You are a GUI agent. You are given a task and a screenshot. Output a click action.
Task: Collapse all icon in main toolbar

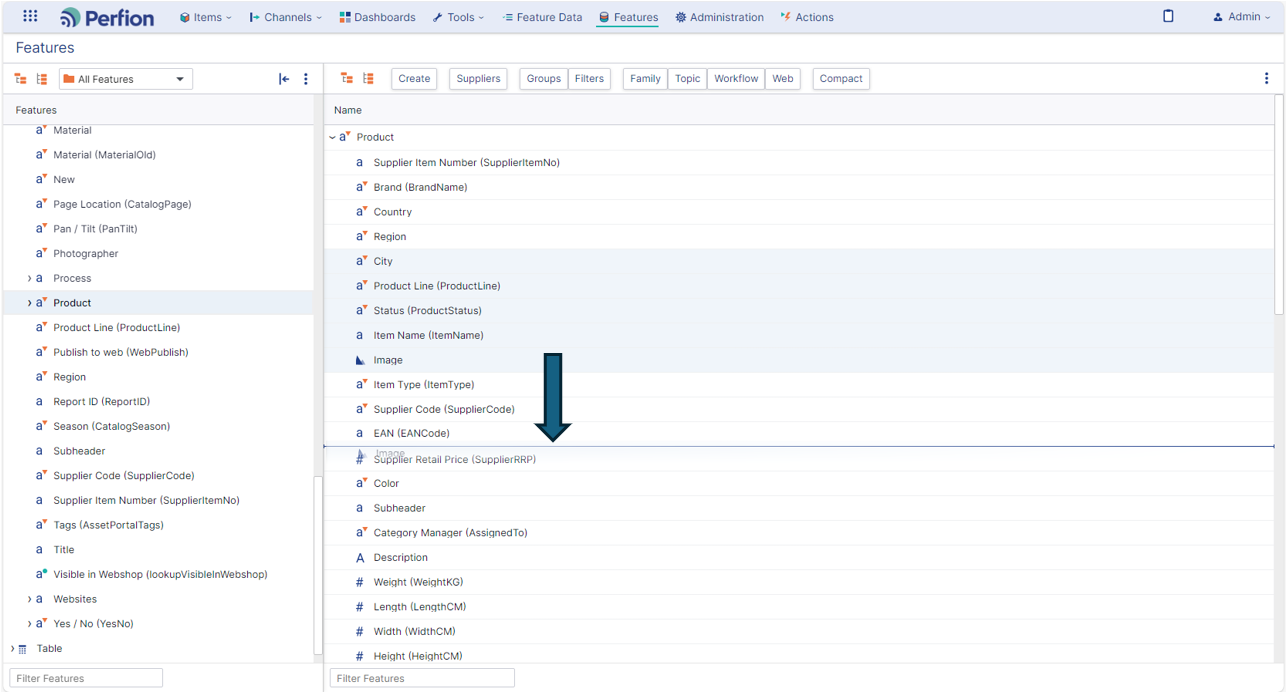(x=369, y=78)
